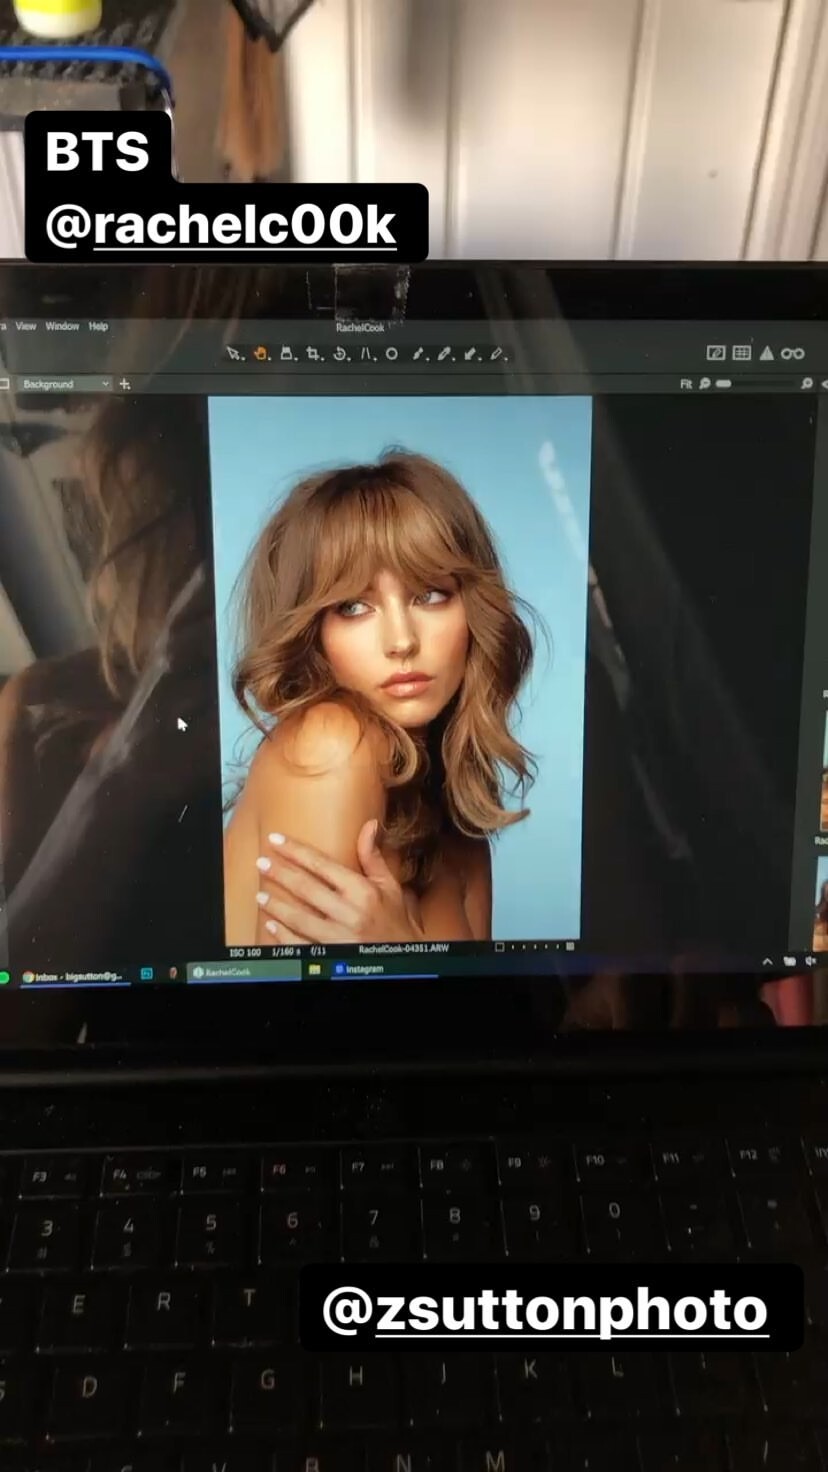Open the Background layer dropdown
This screenshot has width=828, height=1472.
click(x=64, y=384)
